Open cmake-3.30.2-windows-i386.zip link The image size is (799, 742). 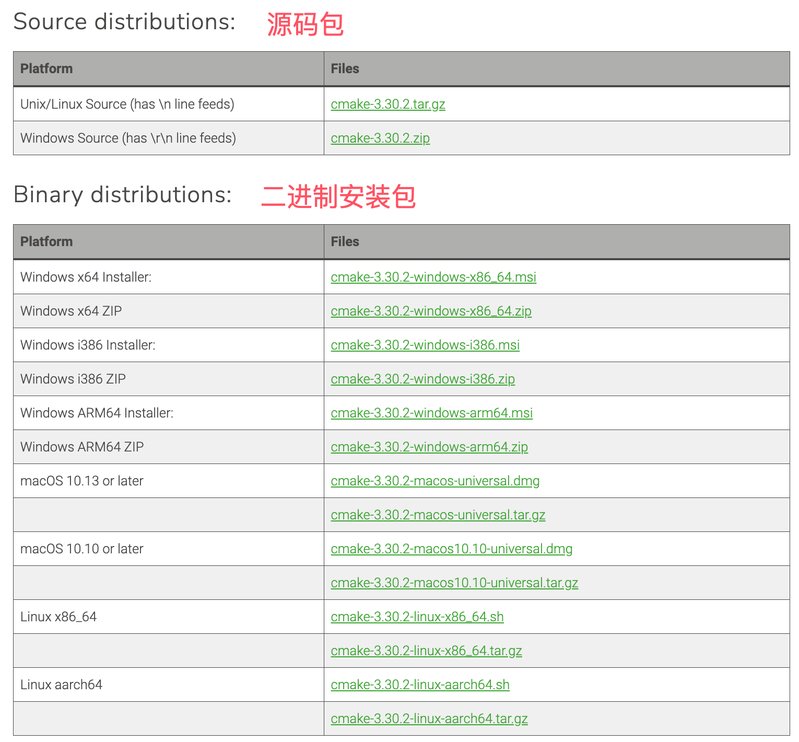coord(422,379)
